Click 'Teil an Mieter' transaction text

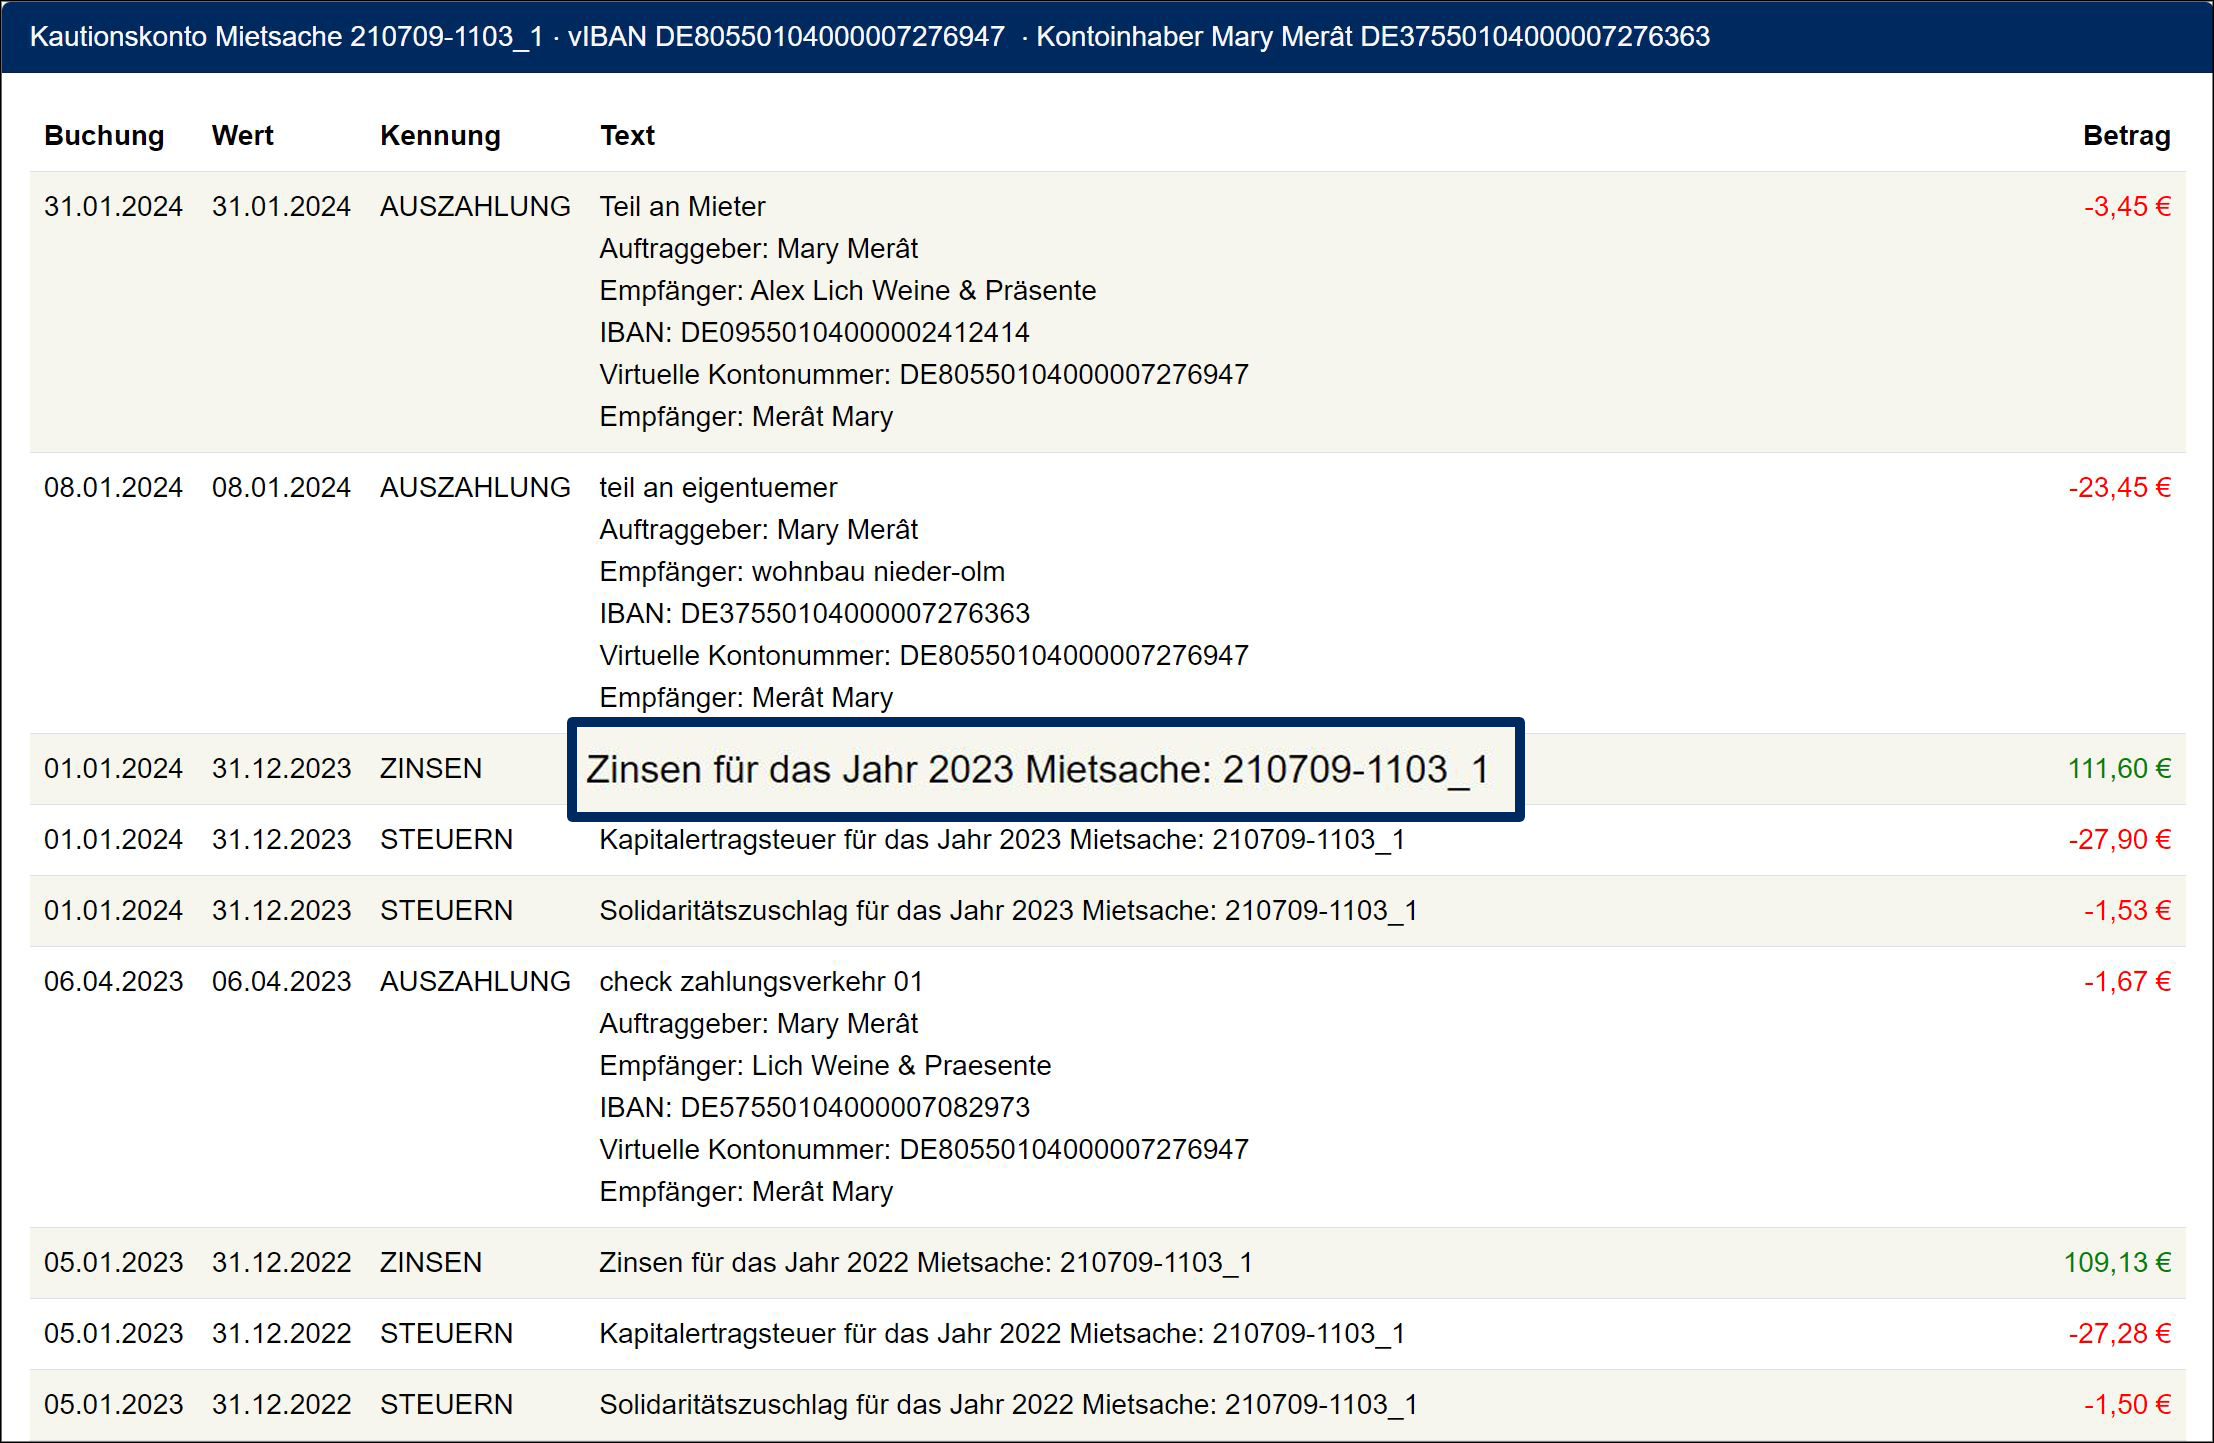[x=682, y=207]
